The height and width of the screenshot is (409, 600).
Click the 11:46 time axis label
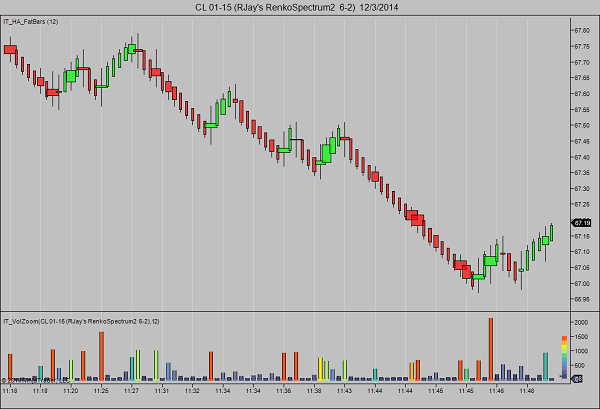(x=496, y=391)
